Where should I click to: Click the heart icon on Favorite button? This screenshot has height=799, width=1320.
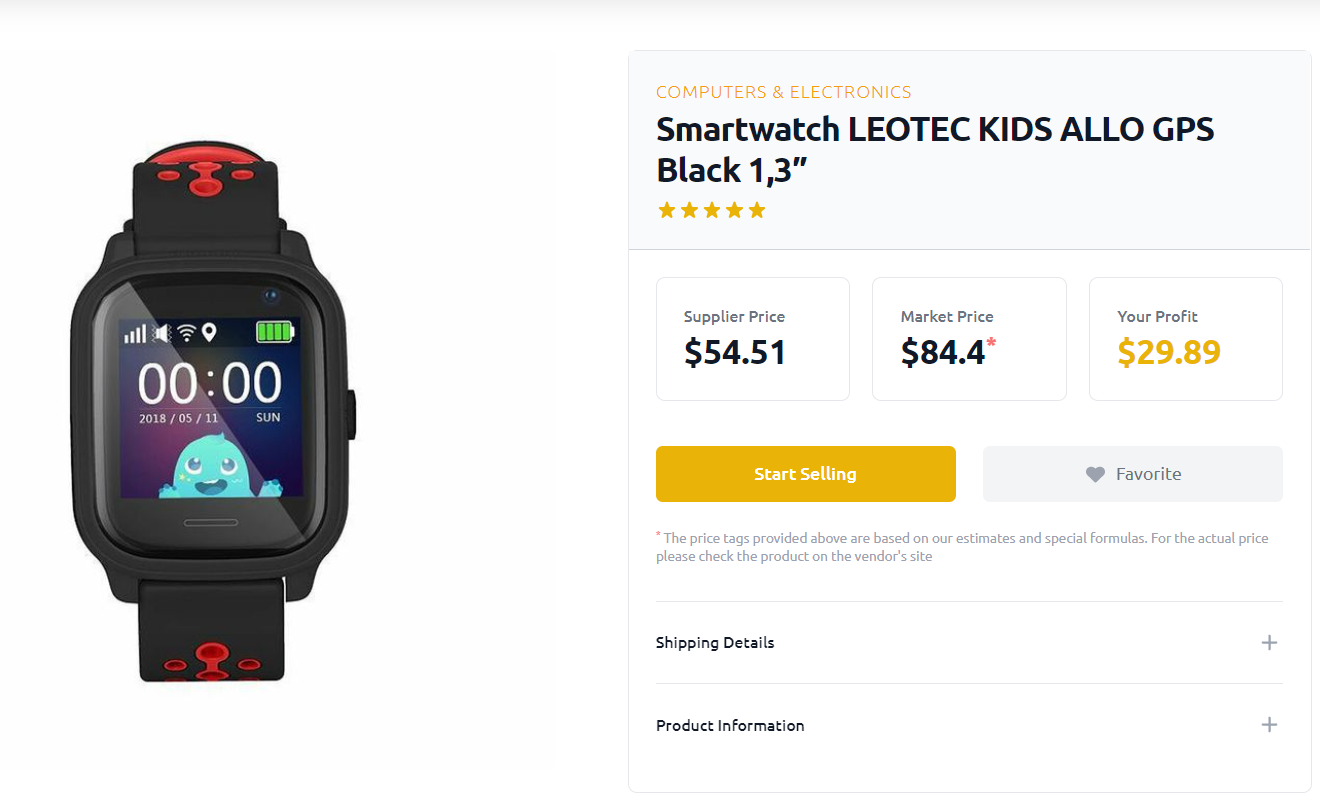pyautogui.click(x=1096, y=475)
